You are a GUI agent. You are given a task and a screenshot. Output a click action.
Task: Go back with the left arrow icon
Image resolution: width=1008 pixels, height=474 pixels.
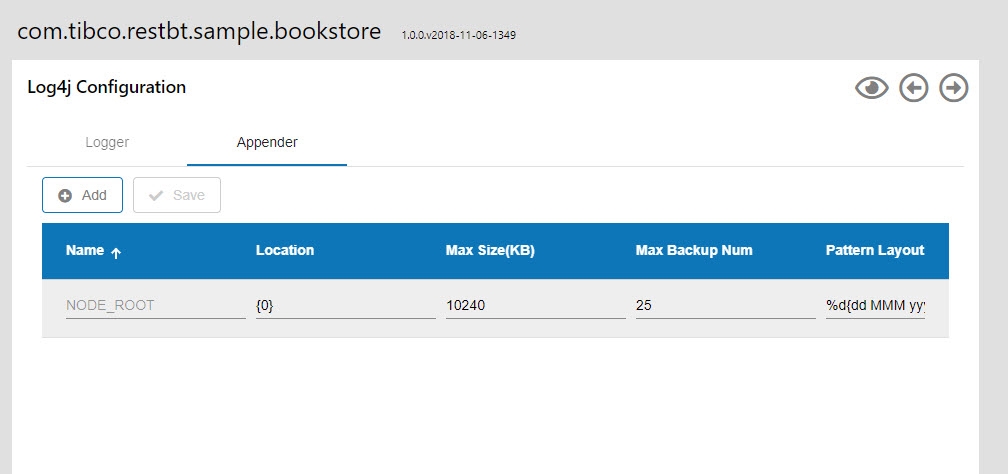click(x=914, y=88)
